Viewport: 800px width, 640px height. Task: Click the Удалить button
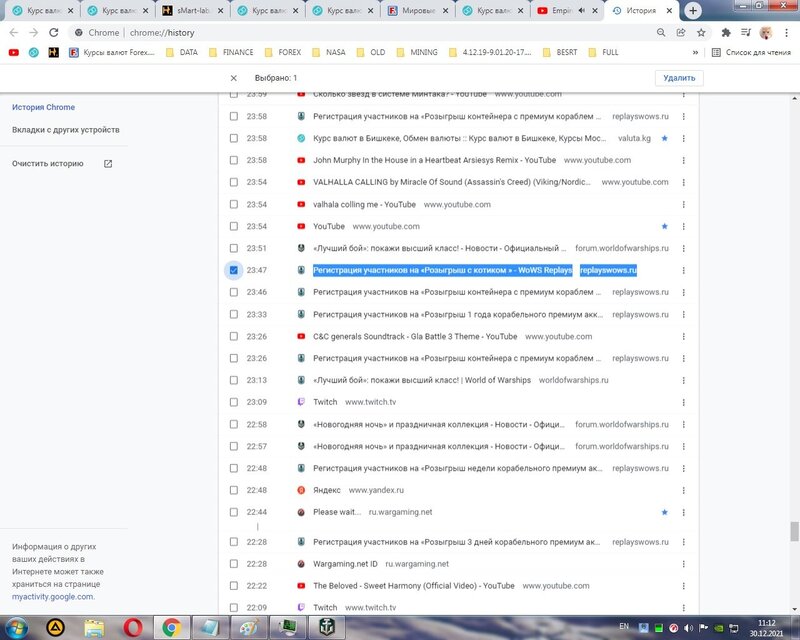pyautogui.click(x=679, y=78)
